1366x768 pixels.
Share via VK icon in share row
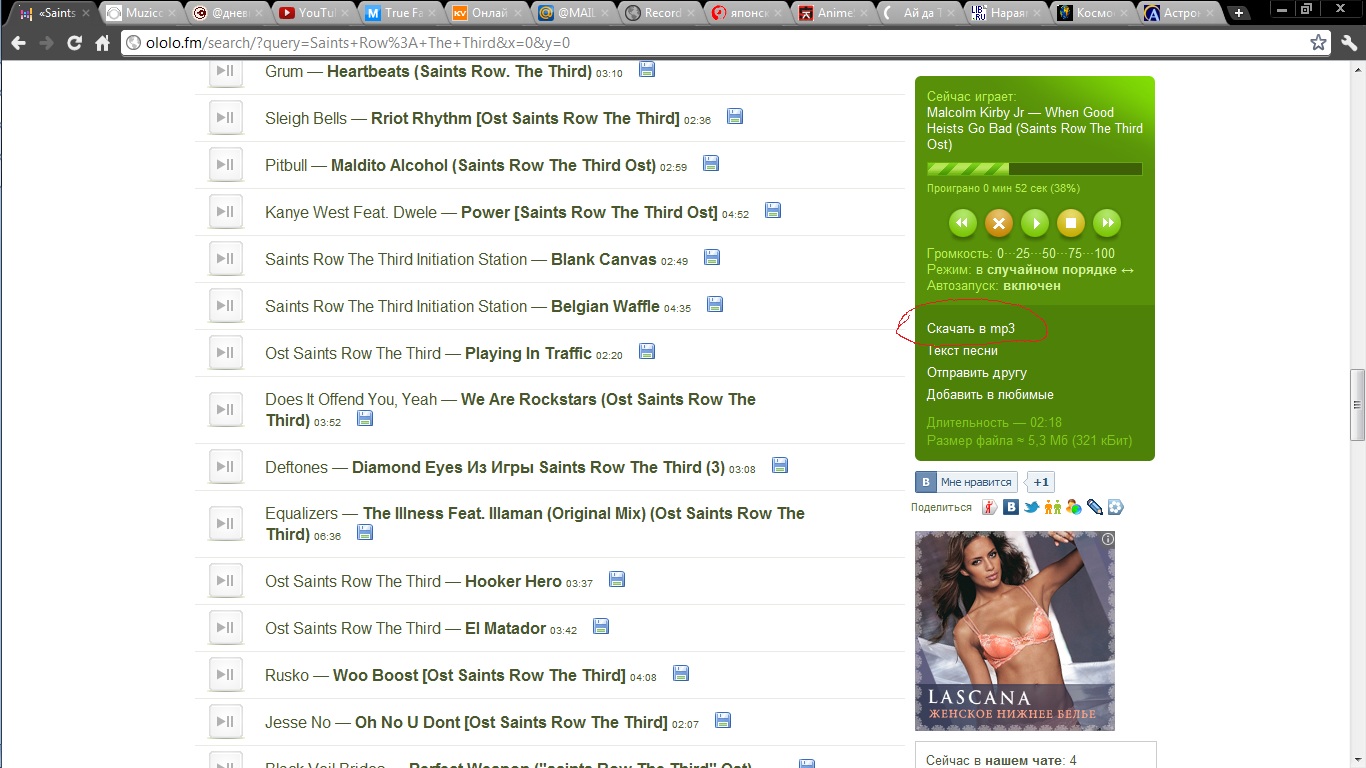pos(1011,507)
